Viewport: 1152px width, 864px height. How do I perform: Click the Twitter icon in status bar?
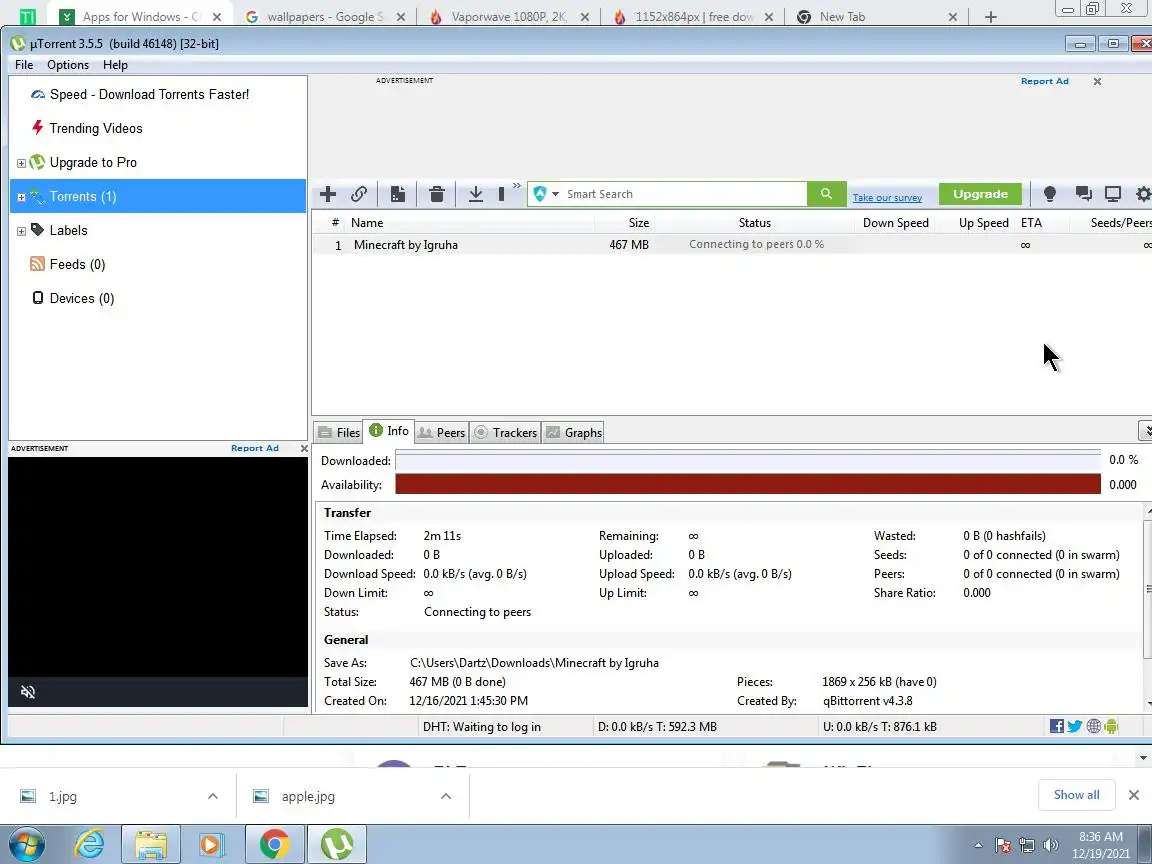tap(1075, 727)
